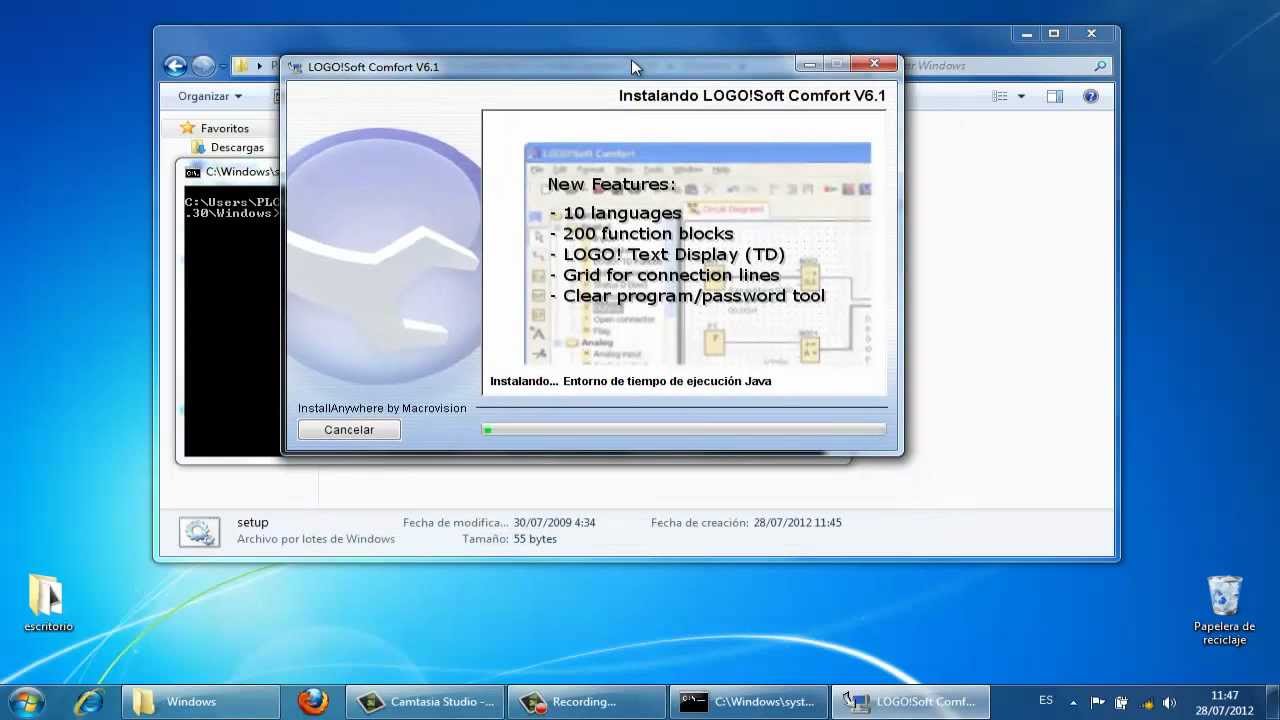The height and width of the screenshot is (720, 1280).
Task: Click the ES language indicator
Action: pos(1046,701)
